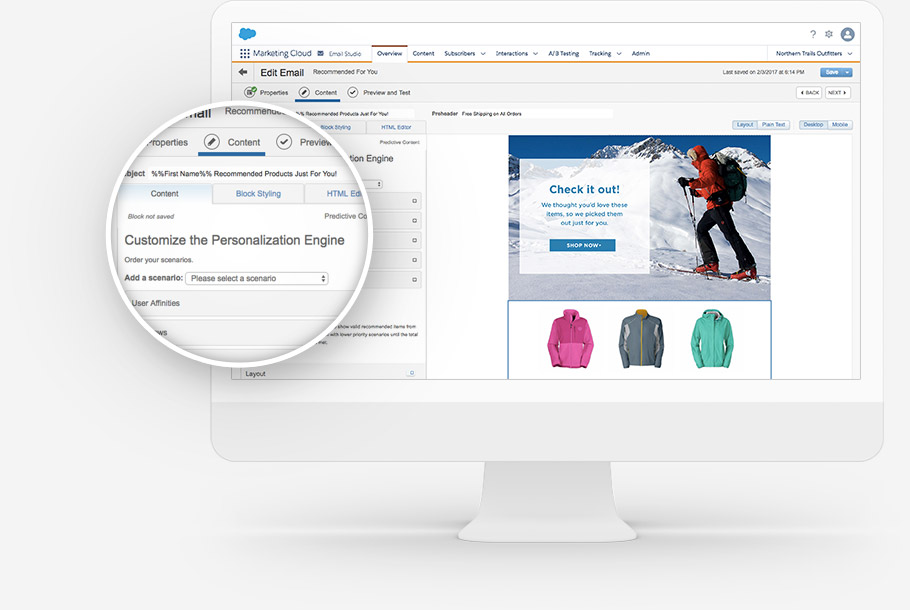Select the teal jacket product image

point(712,339)
